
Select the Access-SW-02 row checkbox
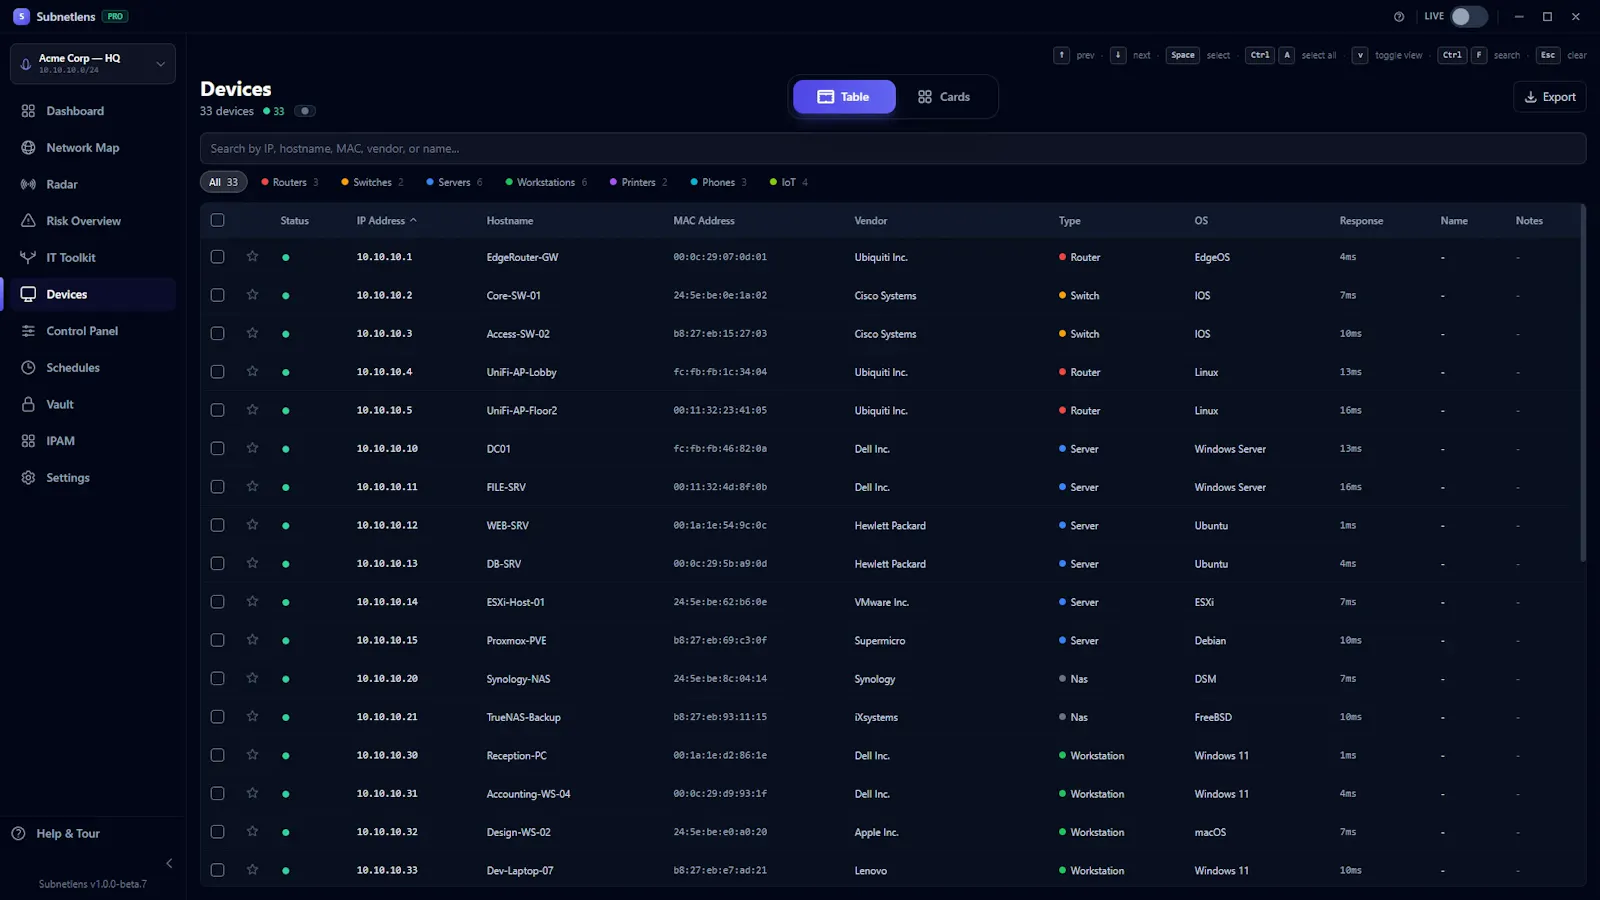(217, 333)
